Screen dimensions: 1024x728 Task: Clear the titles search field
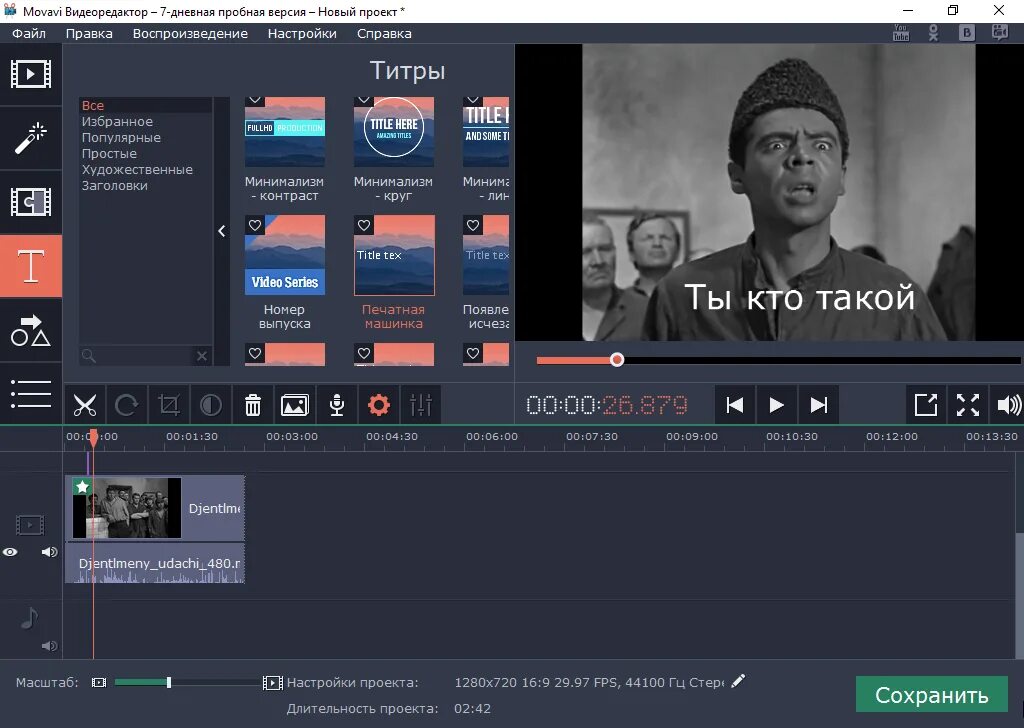click(202, 356)
